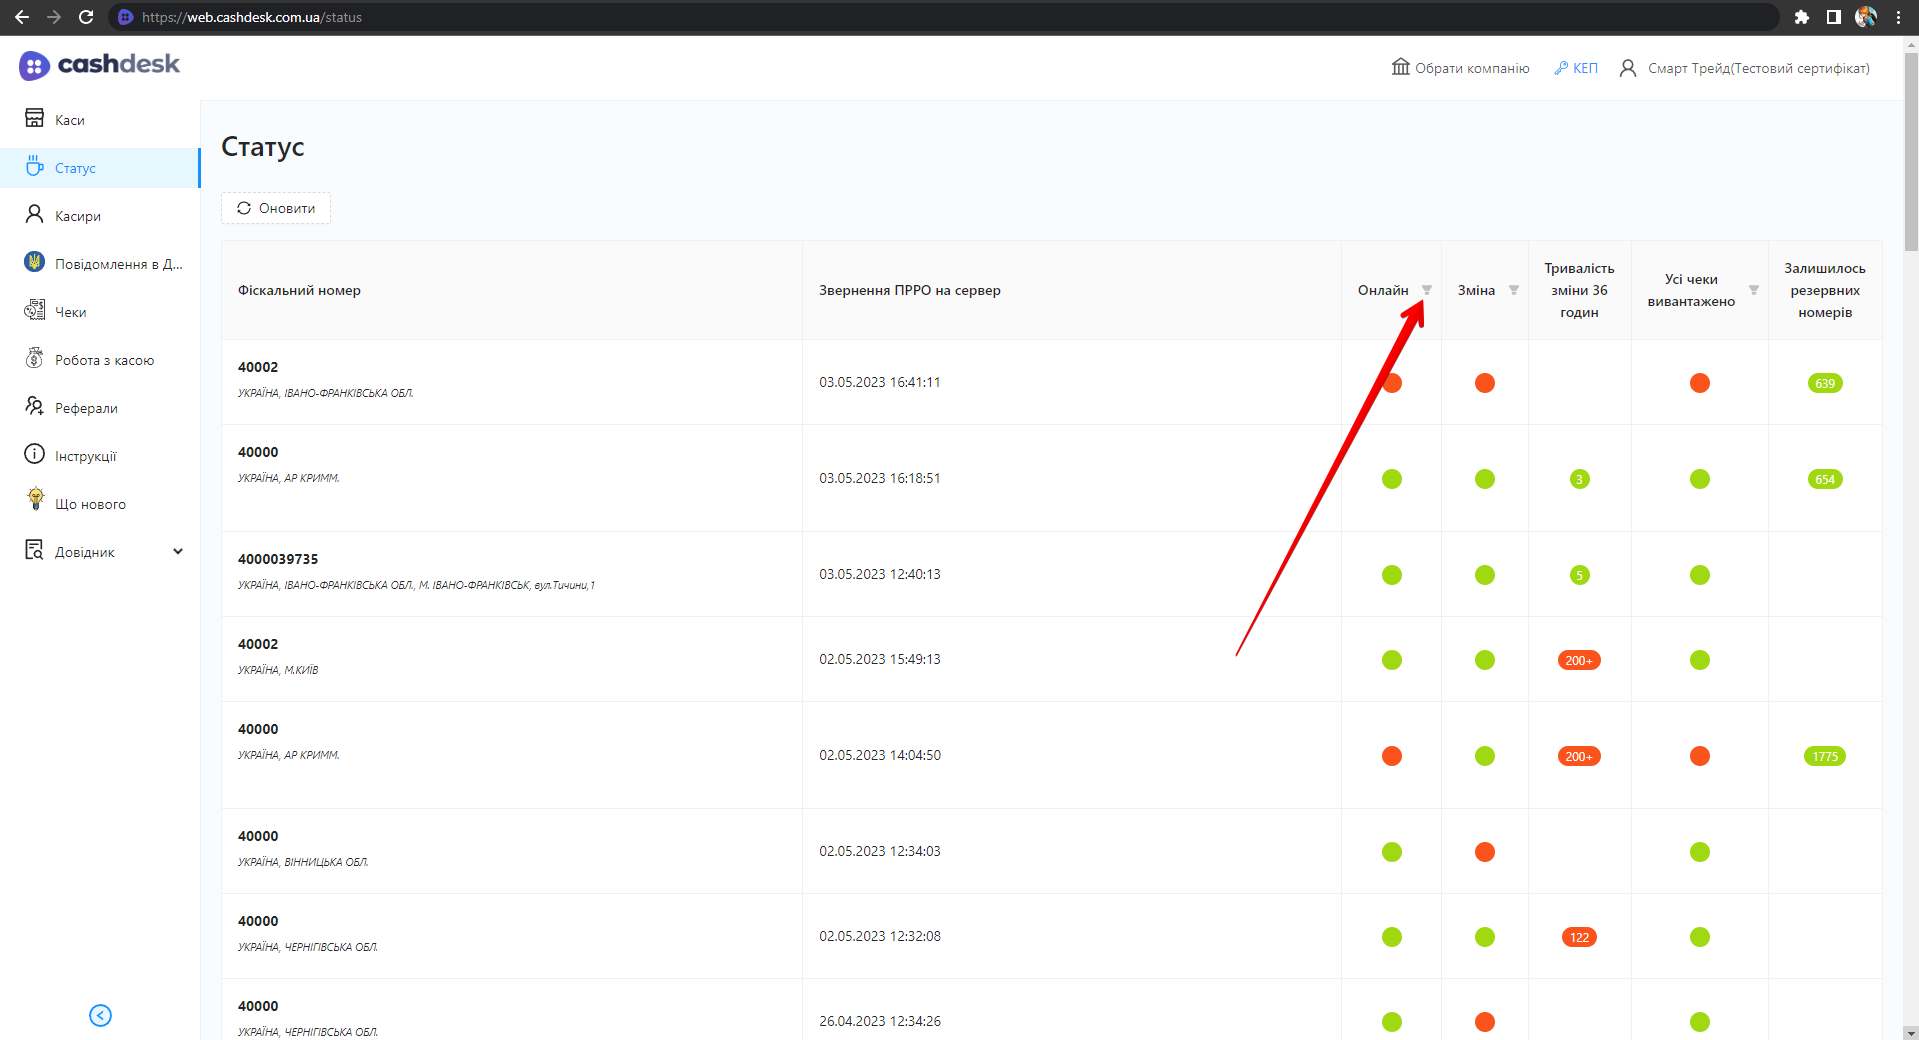This screenshot has height=1040, width=1919.
Task: Click the Чеки receipts icon in sidebar
Action: pyautogui.click(x=34, y=311)
